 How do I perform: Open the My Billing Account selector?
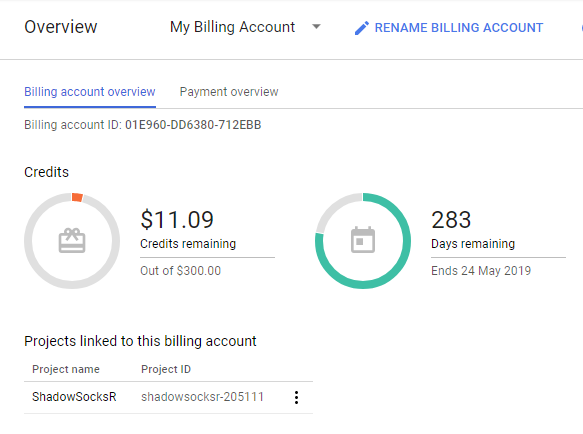tap(245, 27)
